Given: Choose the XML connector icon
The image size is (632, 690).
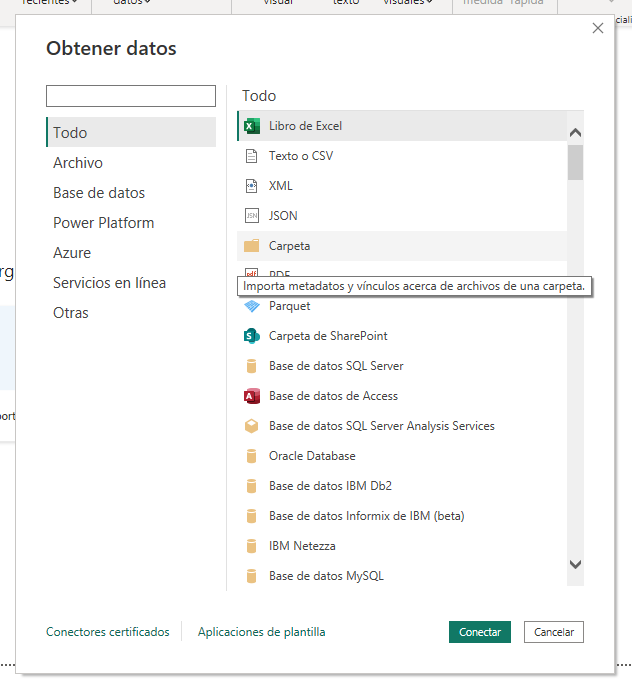Looking at the screenshot, I should coord(252,186).
